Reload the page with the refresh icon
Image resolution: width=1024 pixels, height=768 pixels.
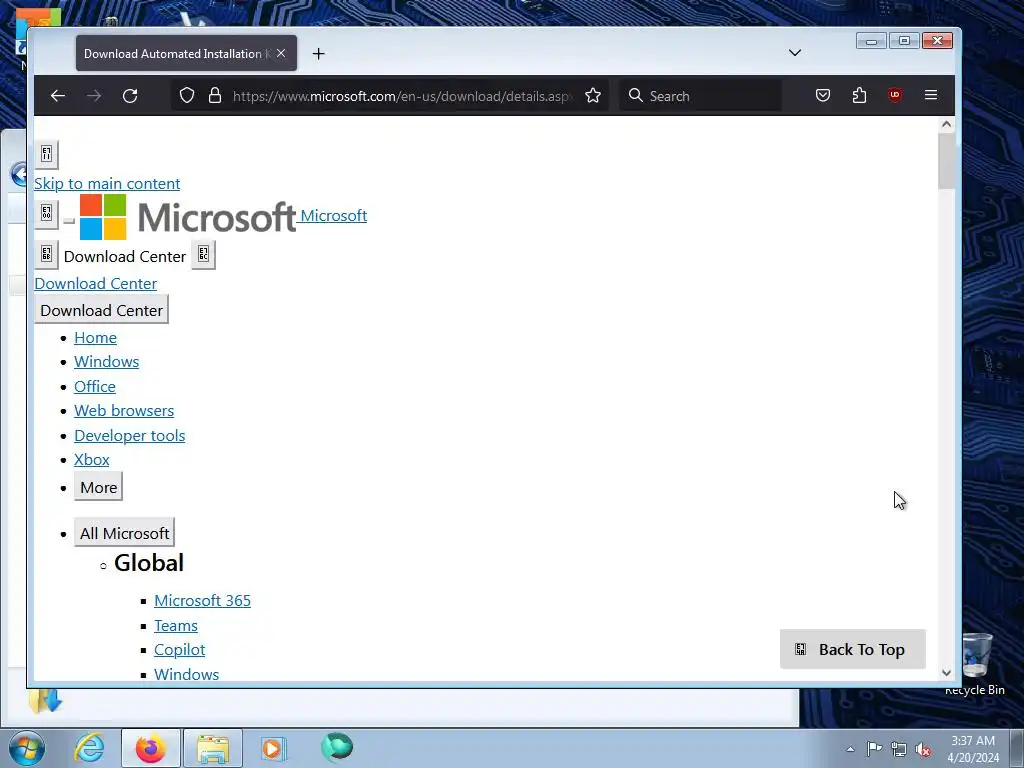(x=130, y=96)
